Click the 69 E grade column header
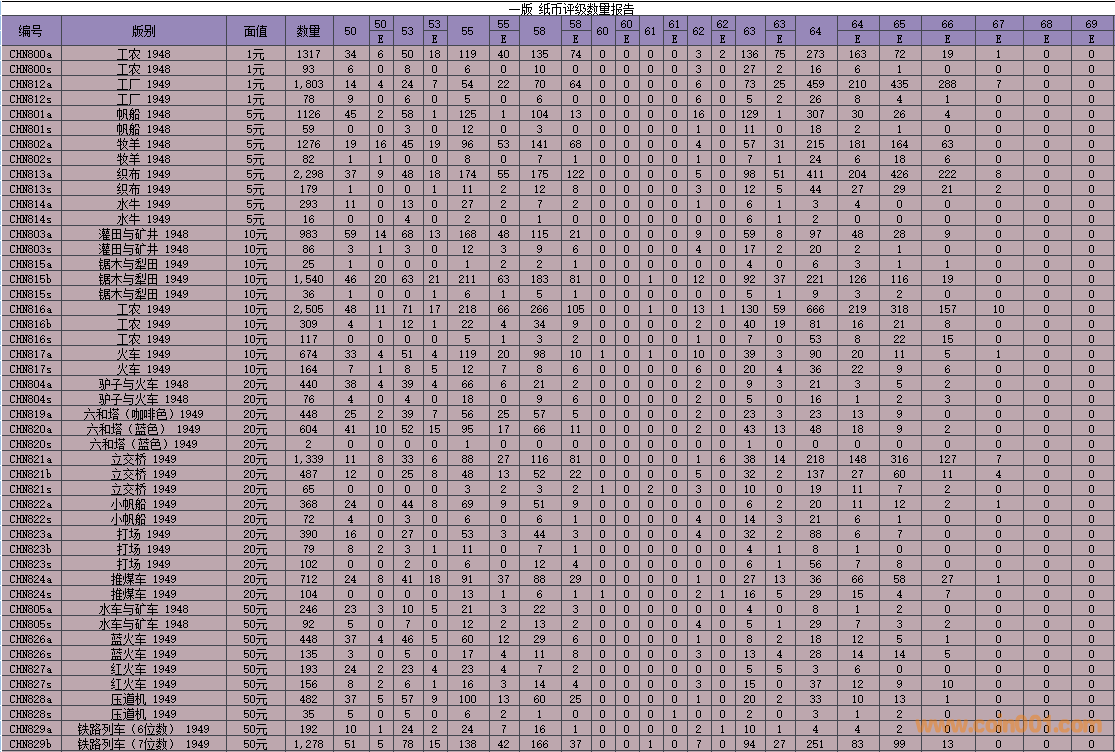 tap(1092, 31)
